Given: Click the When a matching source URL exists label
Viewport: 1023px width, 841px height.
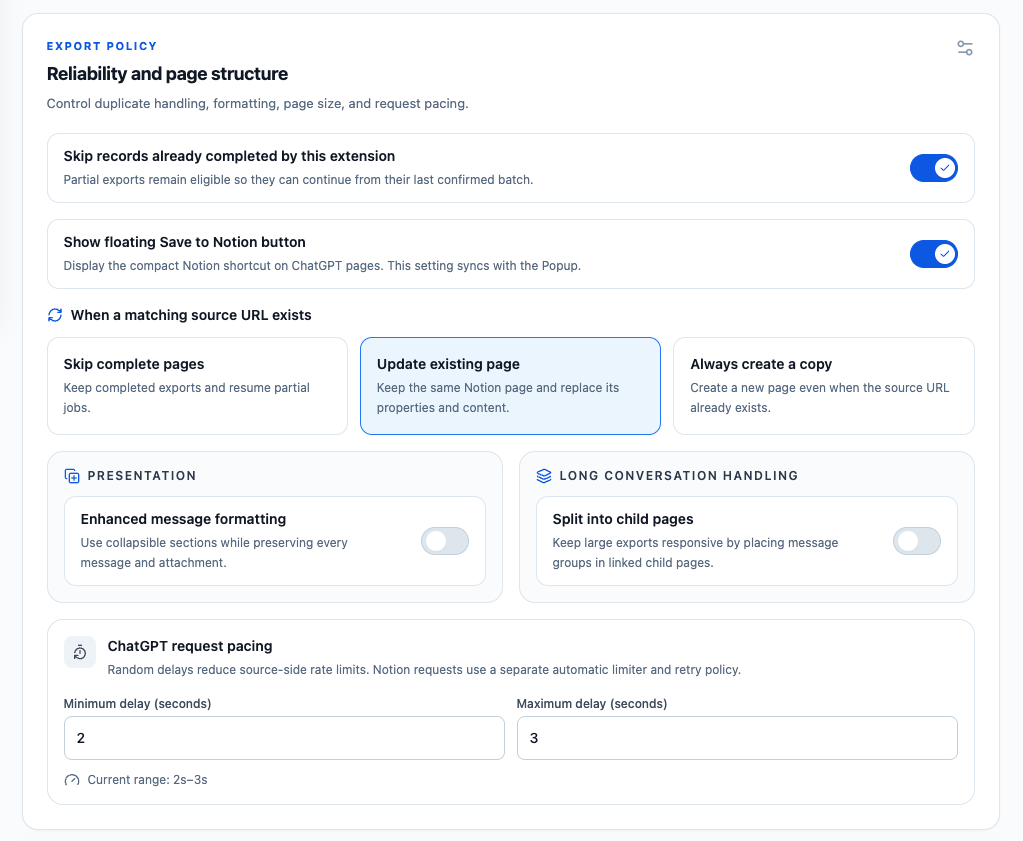Looking at the screenshot, I should [191, 315].
